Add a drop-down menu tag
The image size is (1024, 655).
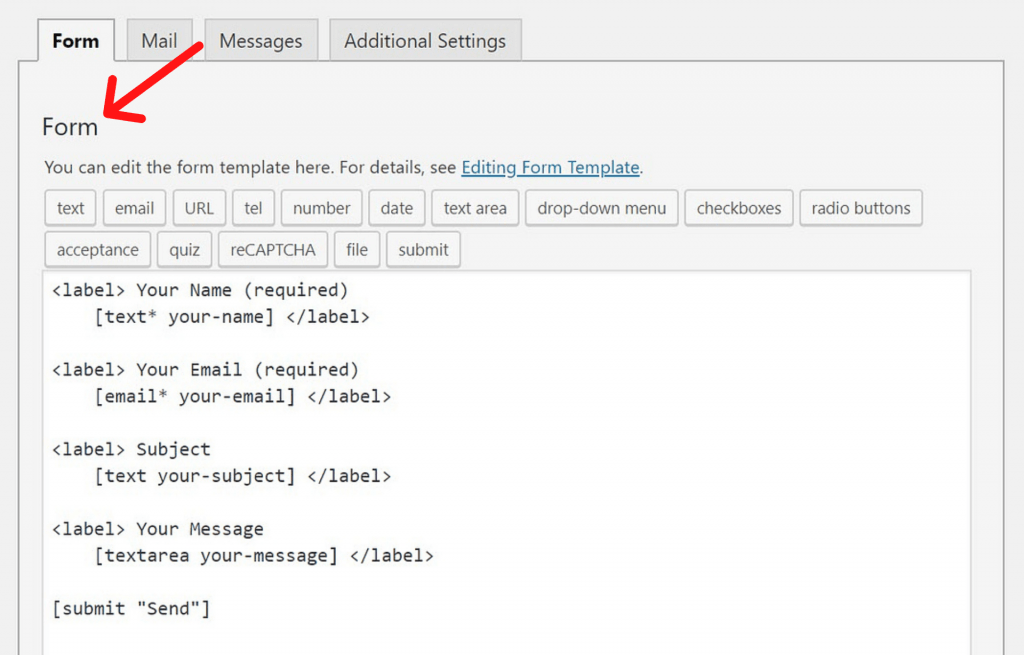pos(602,208)
